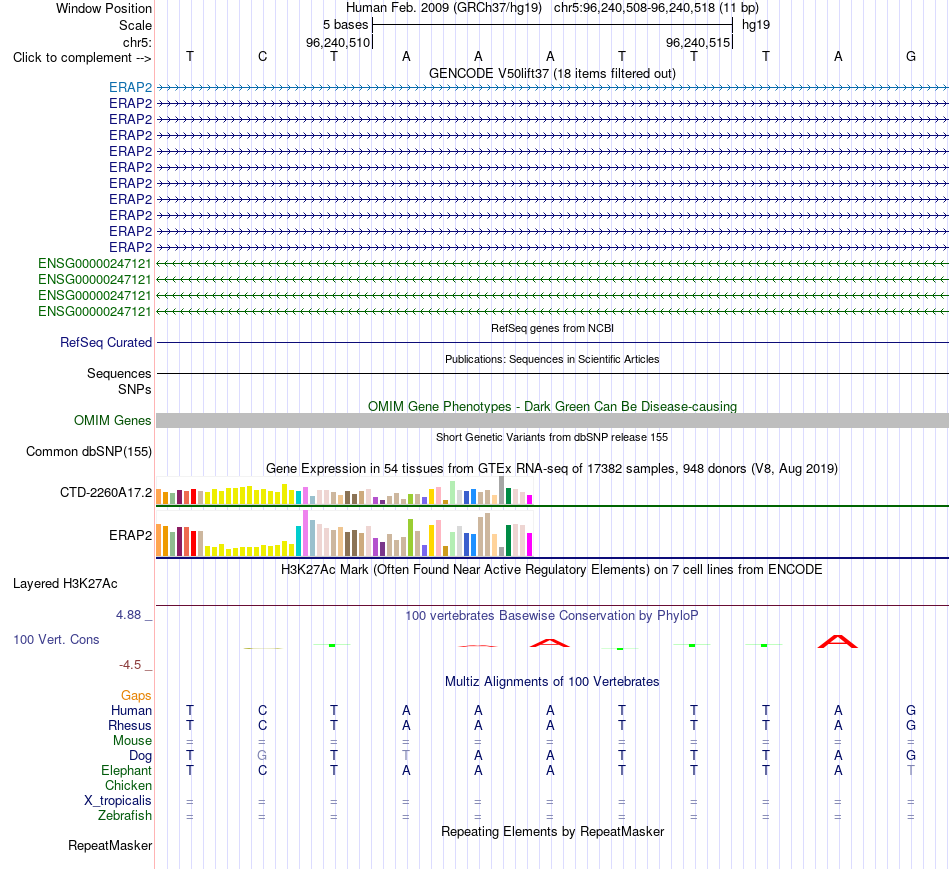Click the gray OMIM Genes item bar
The image size is (950, 869).
click(552, 421)
